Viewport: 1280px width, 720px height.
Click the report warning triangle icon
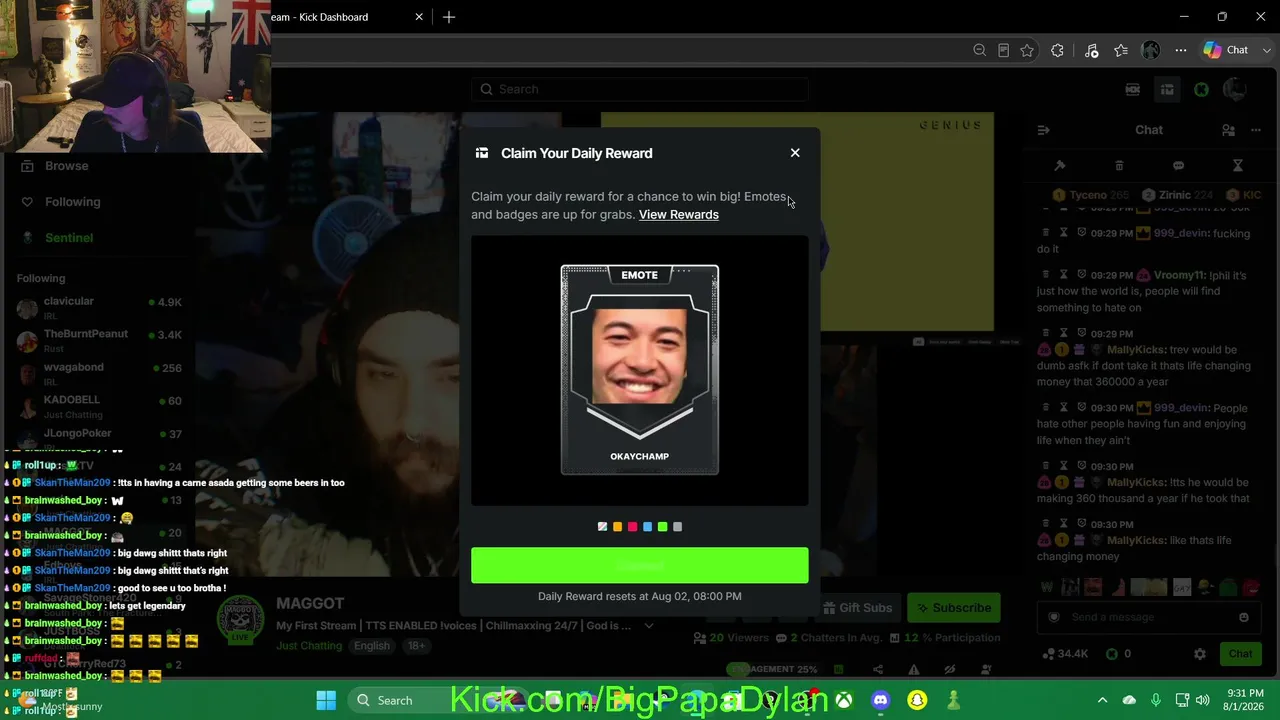pos(913,670)
